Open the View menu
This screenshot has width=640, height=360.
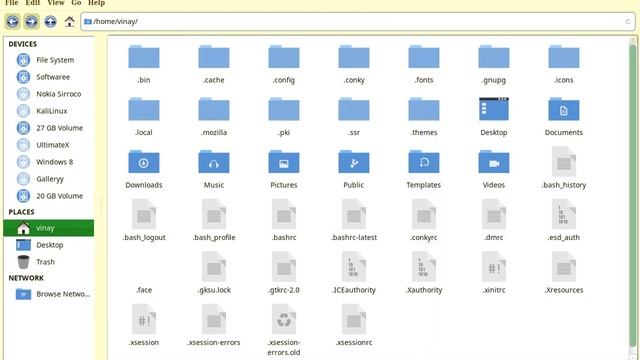click(56, 3)
